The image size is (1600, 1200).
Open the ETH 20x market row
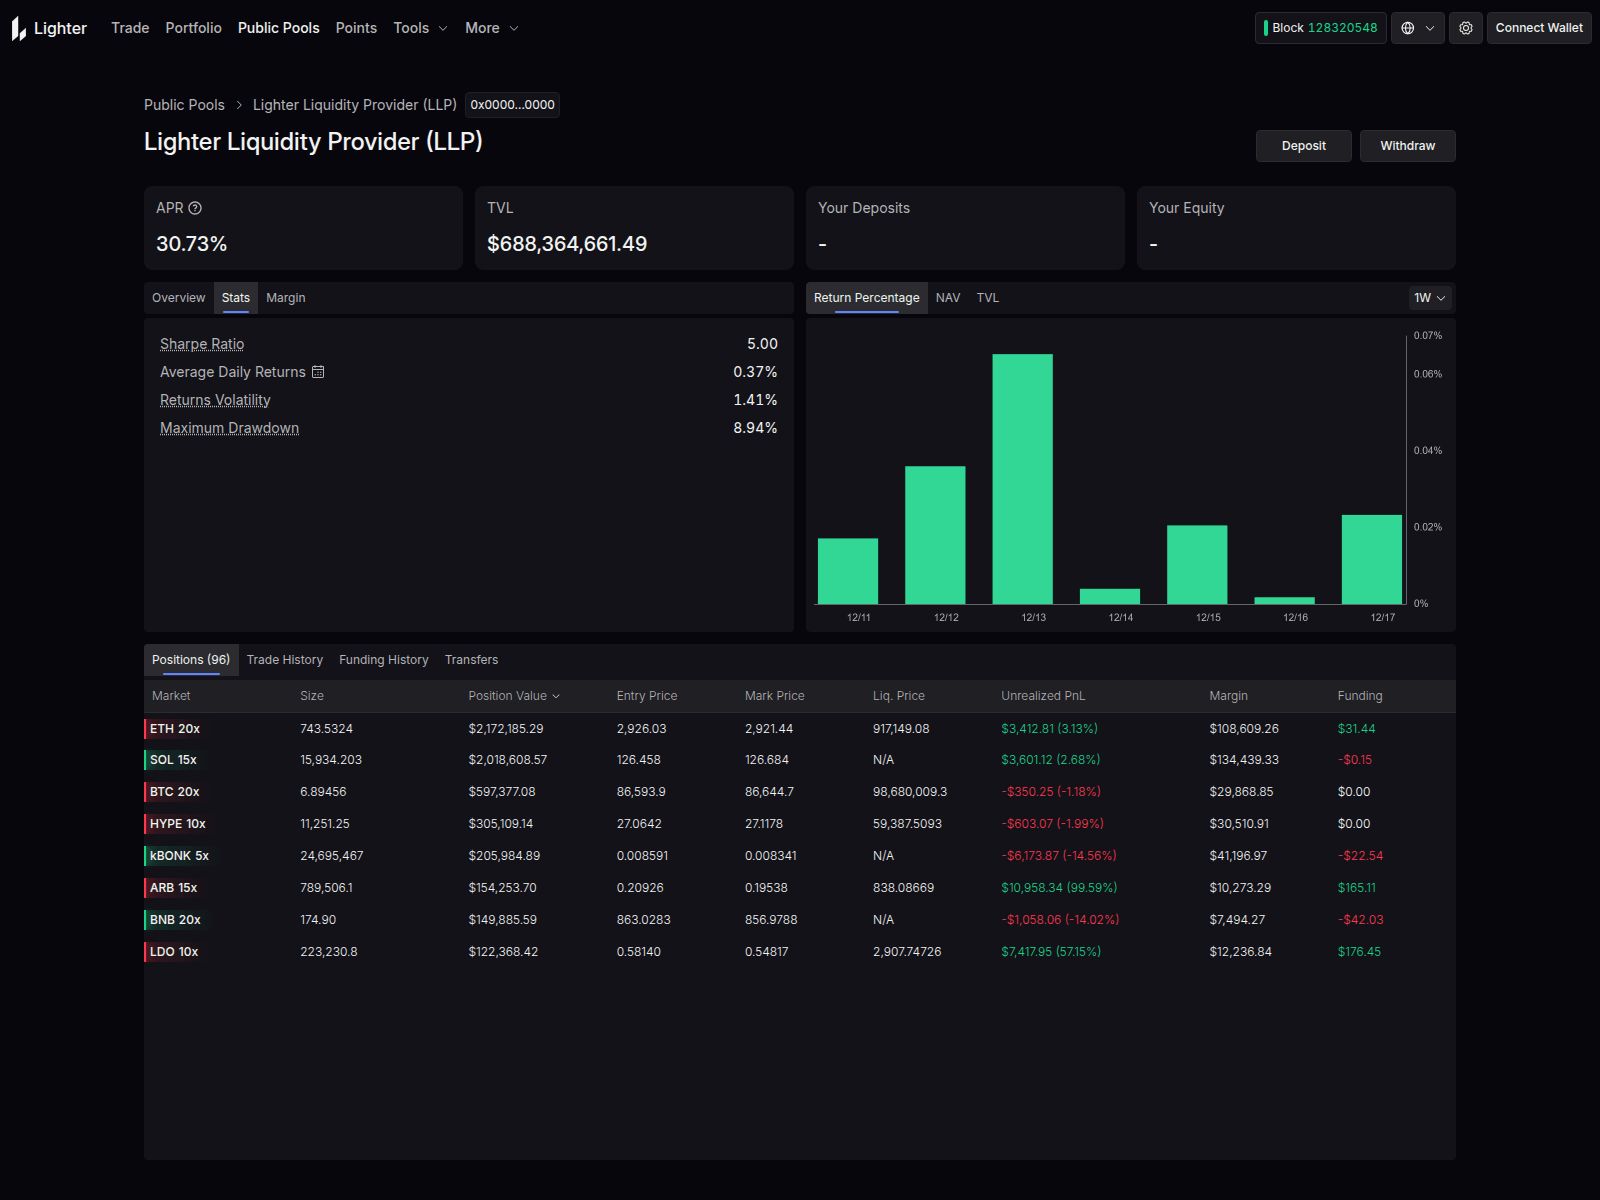tap(800, 729)
